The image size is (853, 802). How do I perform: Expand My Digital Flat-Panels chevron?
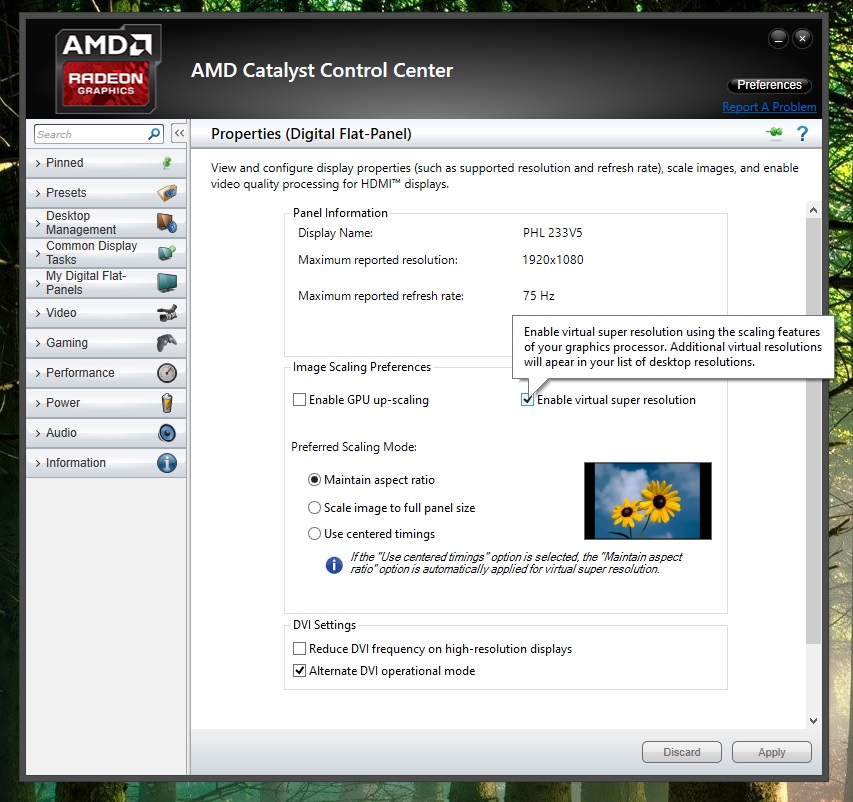(x=38, y=283)
